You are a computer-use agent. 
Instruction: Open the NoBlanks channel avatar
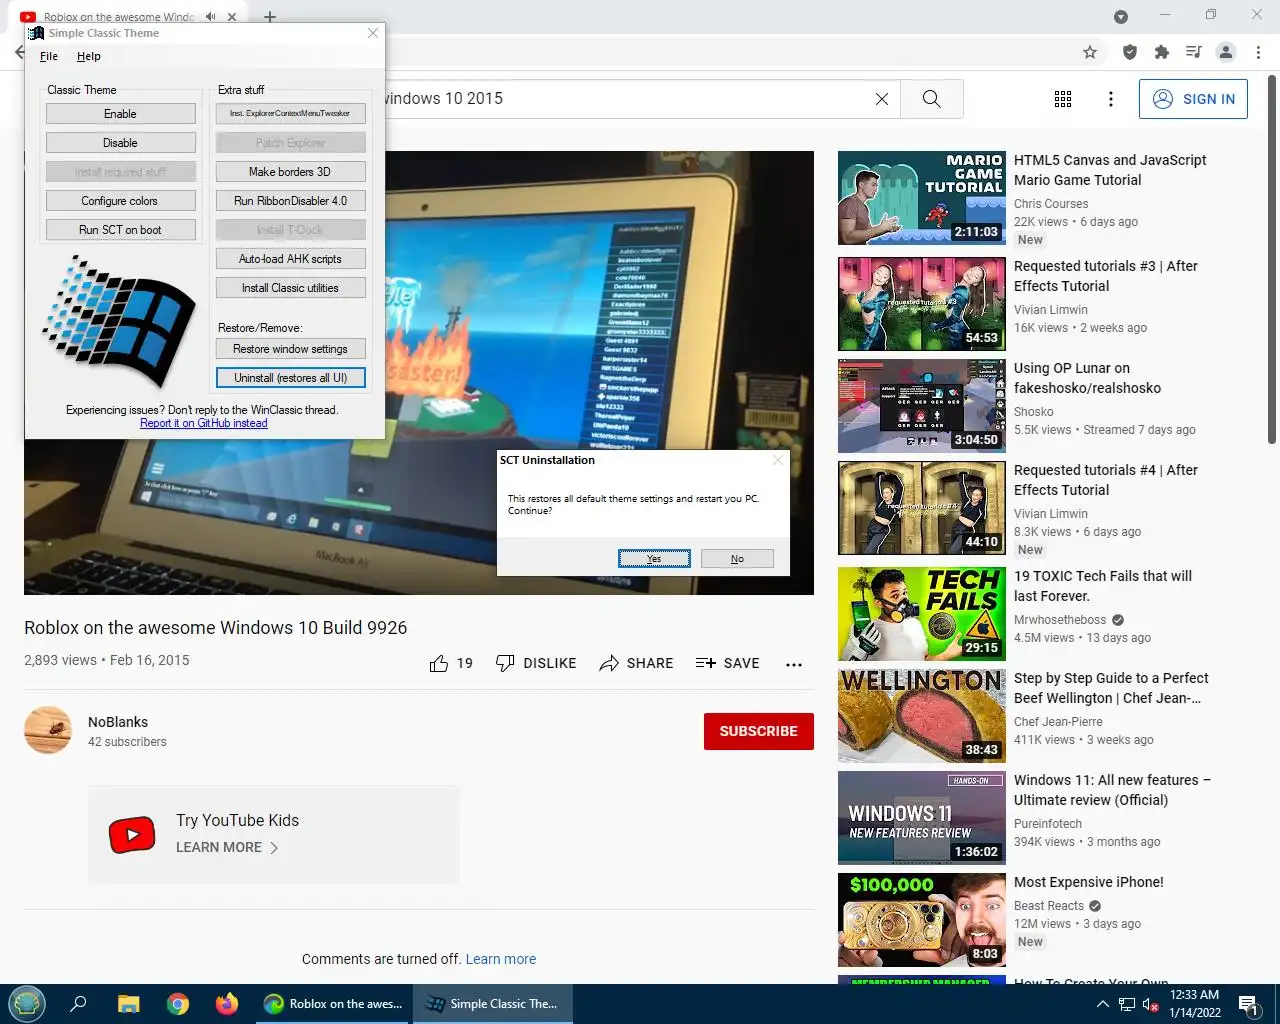coord(48,730)
